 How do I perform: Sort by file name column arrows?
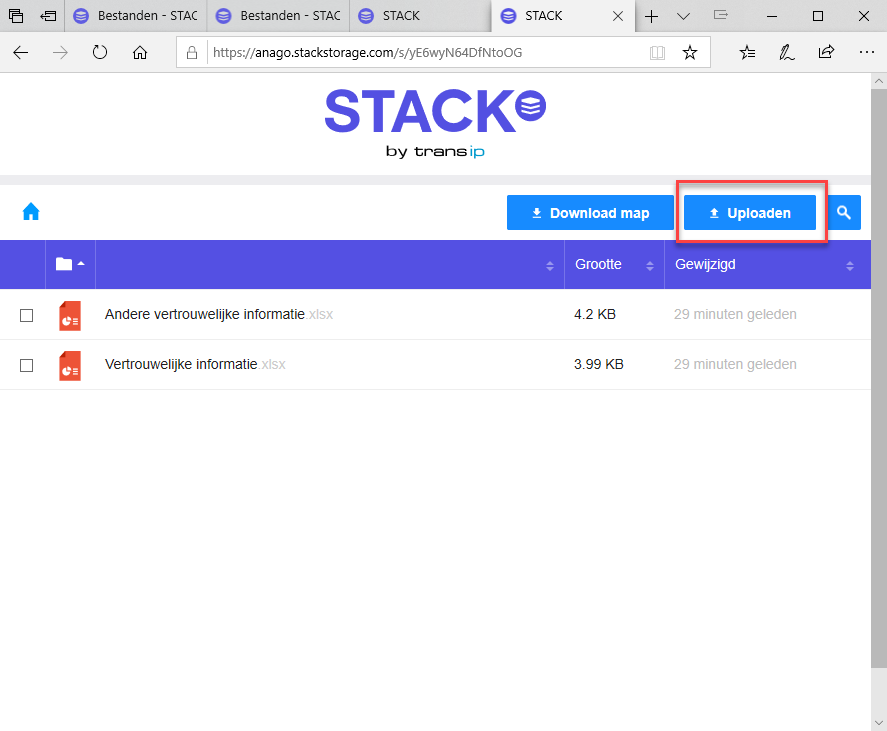point(549,266)
